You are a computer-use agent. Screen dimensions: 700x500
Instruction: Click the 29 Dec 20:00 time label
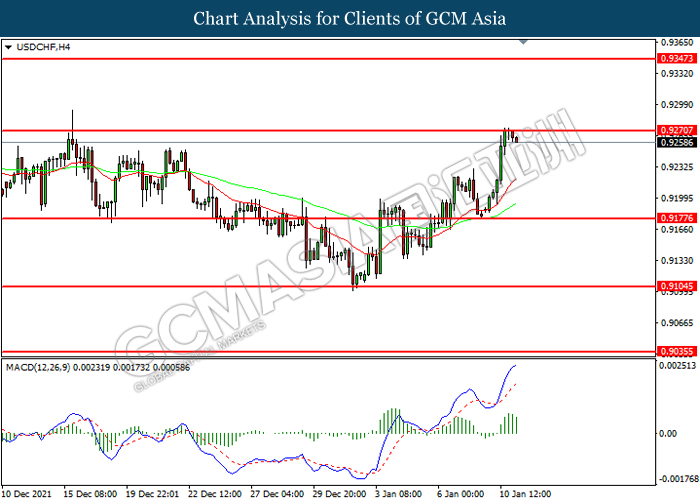[340, 494]
